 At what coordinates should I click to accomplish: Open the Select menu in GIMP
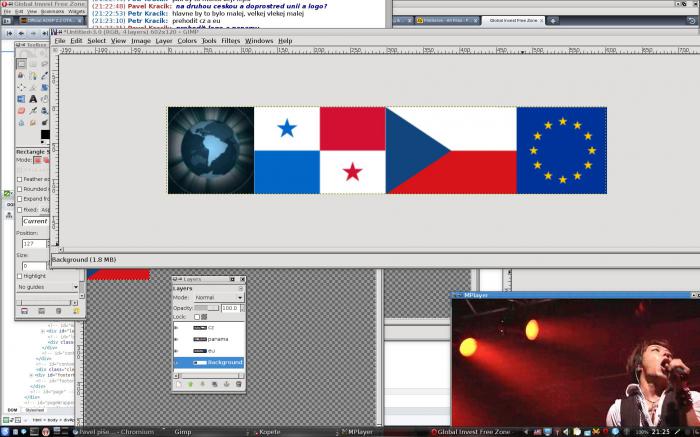[x=96, y=41]
